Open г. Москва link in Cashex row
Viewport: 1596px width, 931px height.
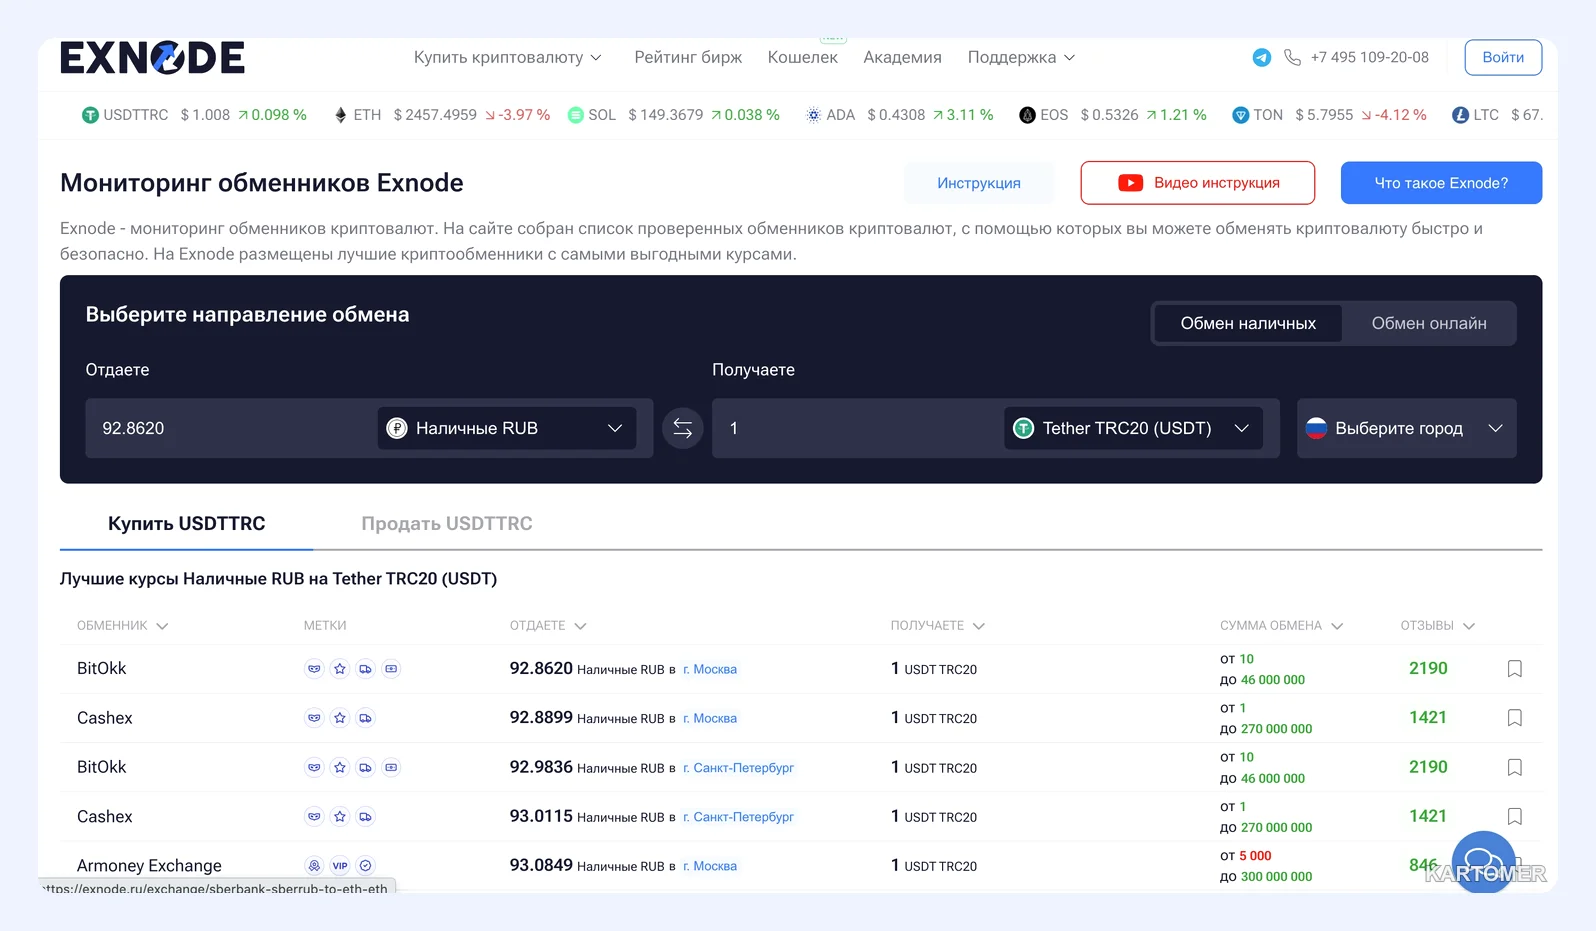tap(710, 719)
